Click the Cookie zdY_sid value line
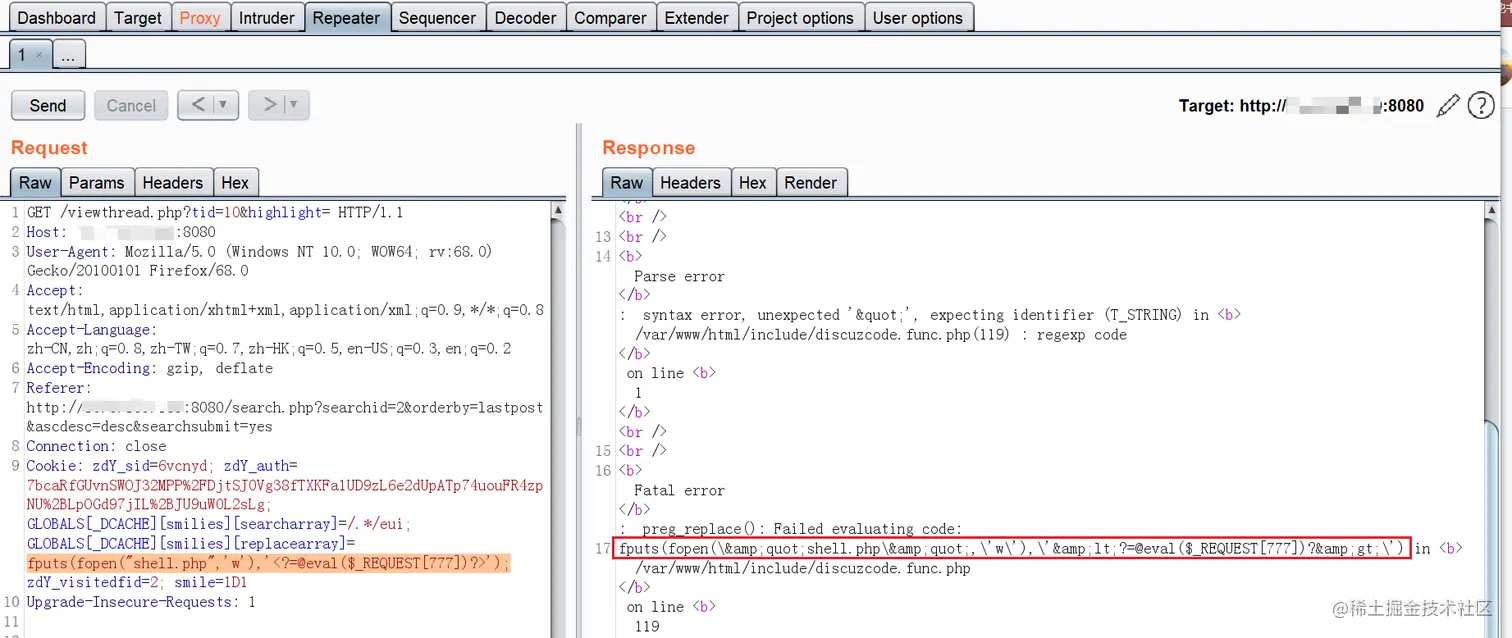Viewport: 1512px width, 638px height. pyautogui.click(x=162, y=465)
